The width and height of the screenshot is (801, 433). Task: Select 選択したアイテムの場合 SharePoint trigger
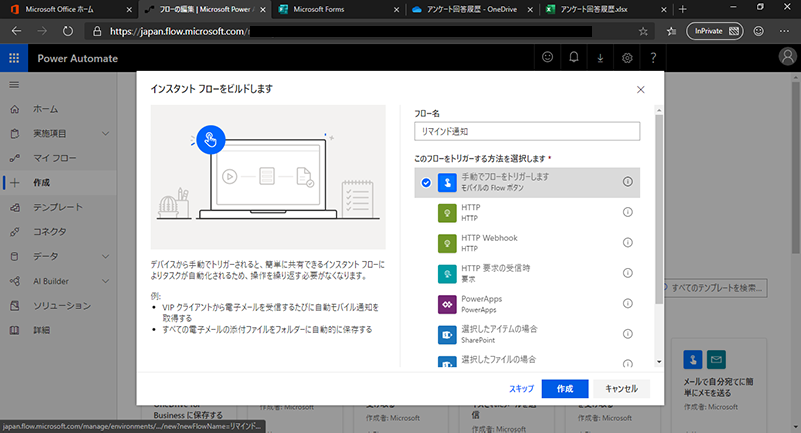point(527,334)
